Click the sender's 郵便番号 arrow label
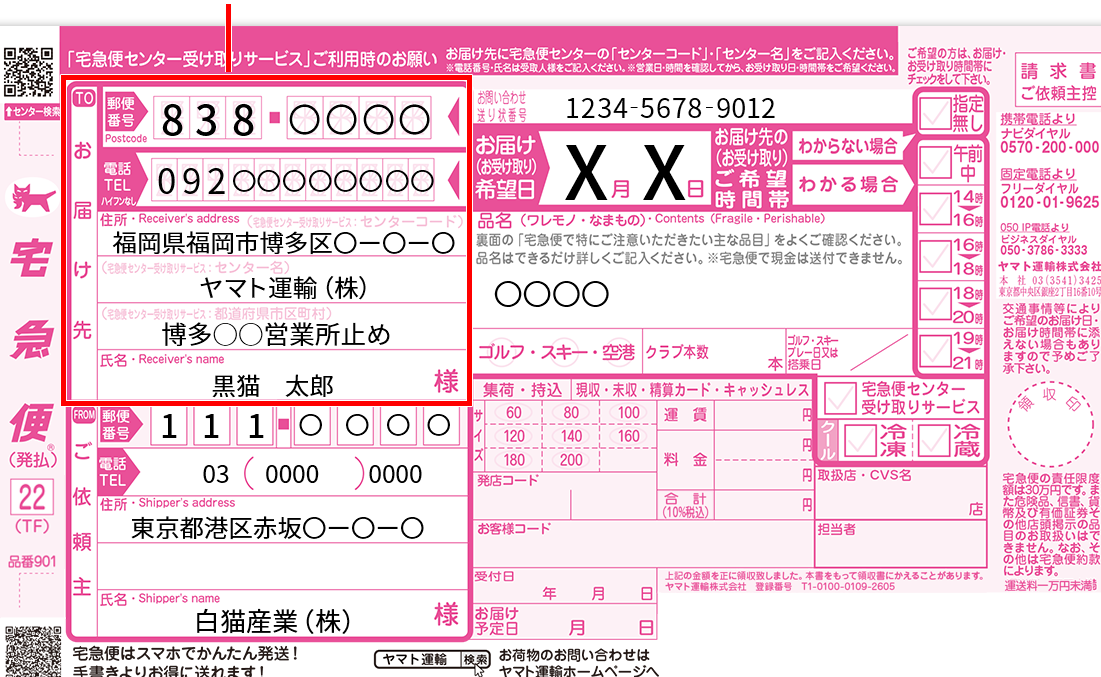 [x=119, y=425]
